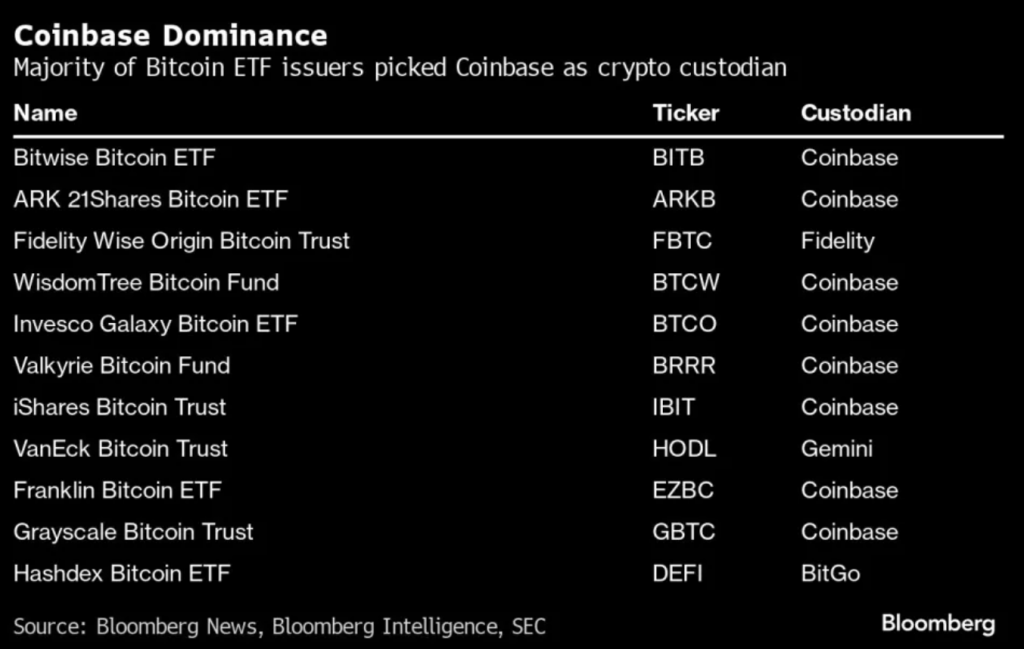Click the Ticker column header
The height and width of the screenshot is (649, 1024).
pos(685,113)
